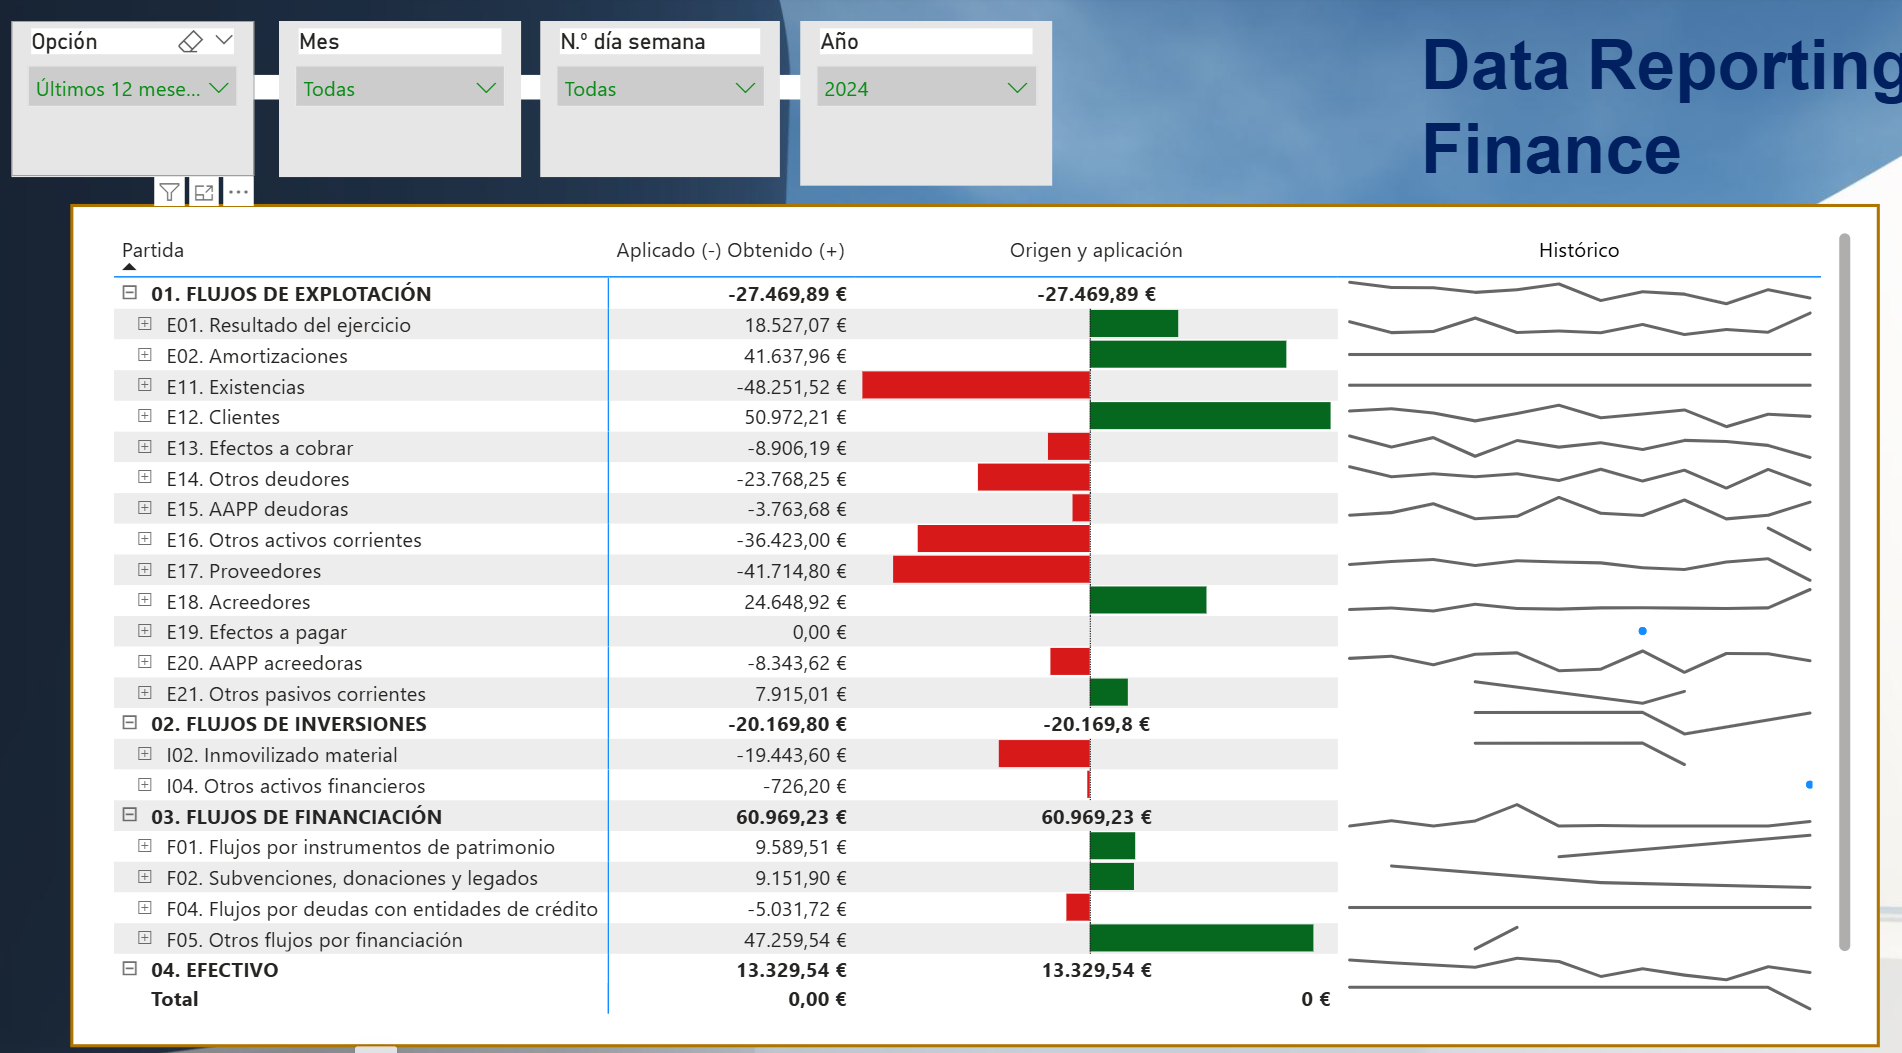Expand F04. Flujos por deudas row

[145, 908]
